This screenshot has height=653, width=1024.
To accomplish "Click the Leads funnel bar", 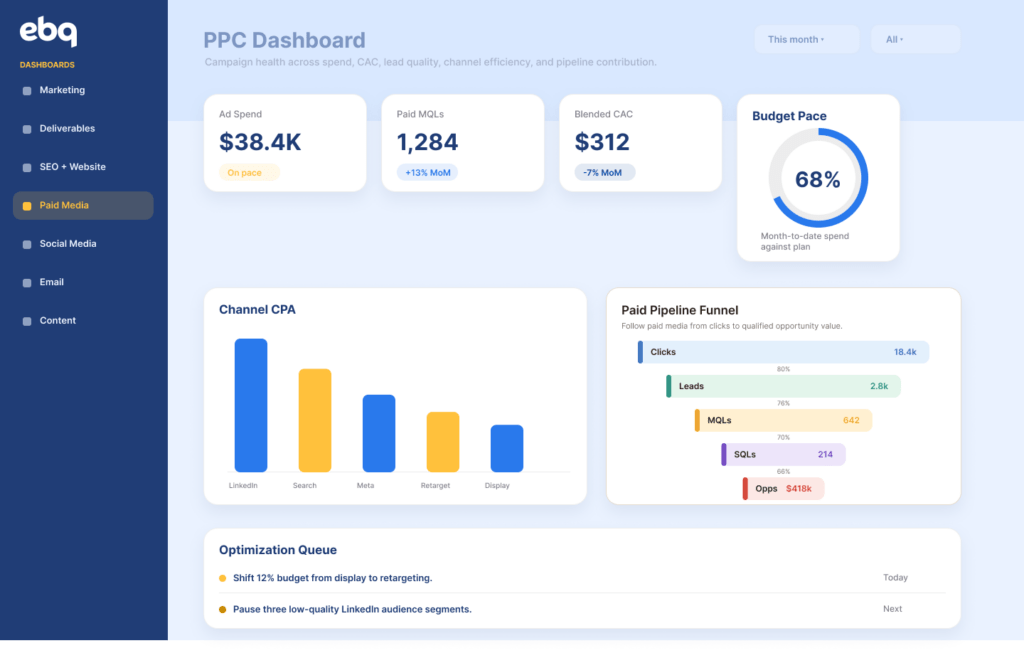I will (x=784, y=386).
